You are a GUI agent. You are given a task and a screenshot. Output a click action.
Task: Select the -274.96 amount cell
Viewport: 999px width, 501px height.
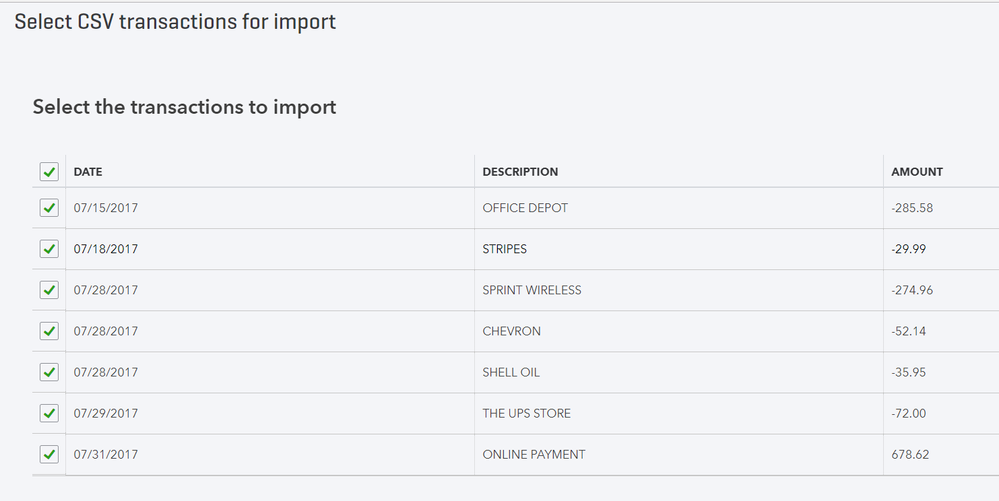(913, 290)
